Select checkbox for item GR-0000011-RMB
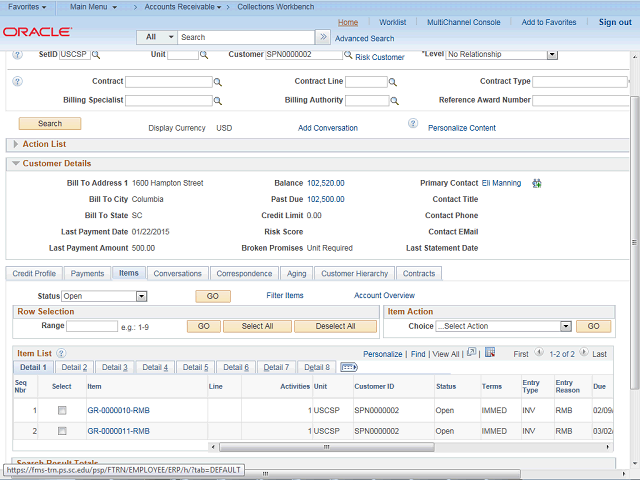This screenshot has height=480, width=640. (x=62, y=431)
